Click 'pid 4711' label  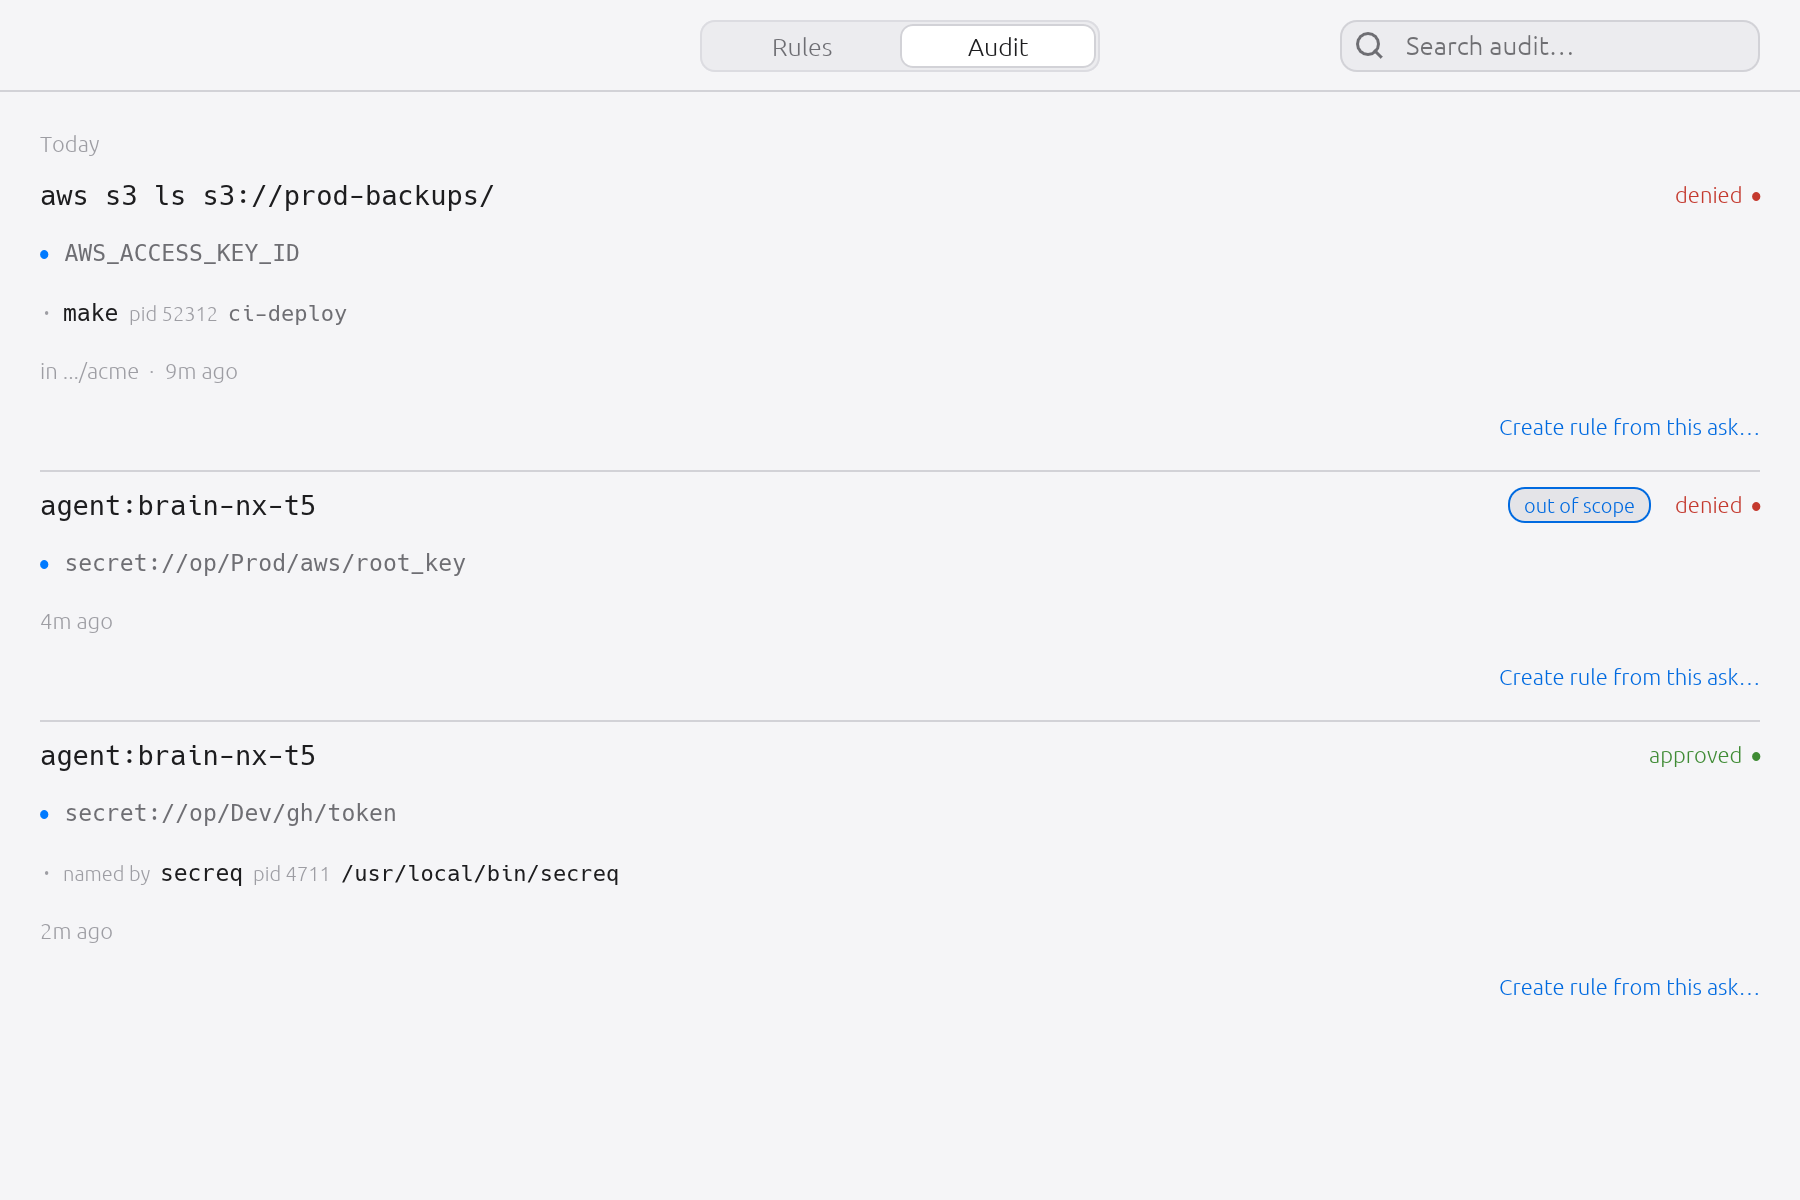click(x=291, y=874)
